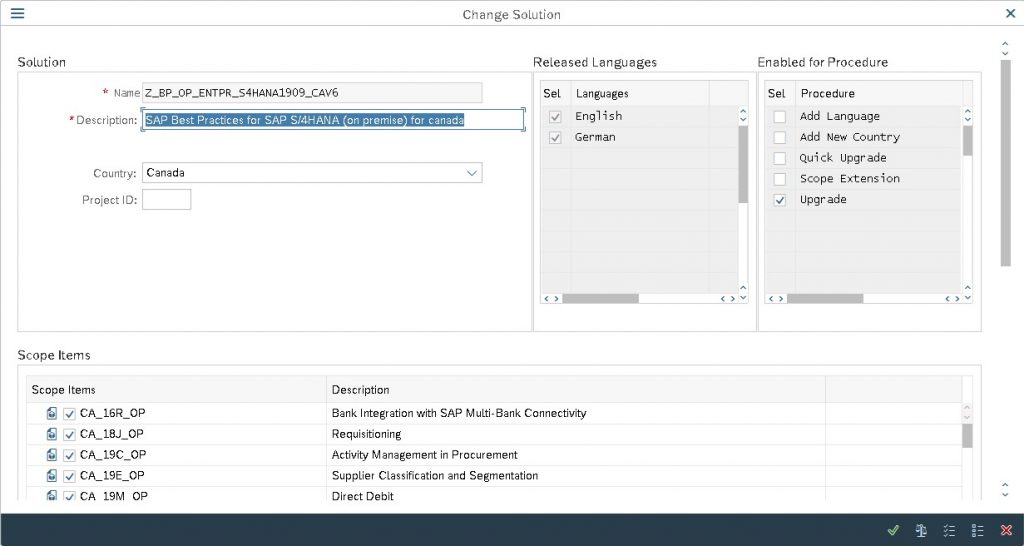Click the Add Language row text
Screen dimensions: 1024x546
point(840,116)
